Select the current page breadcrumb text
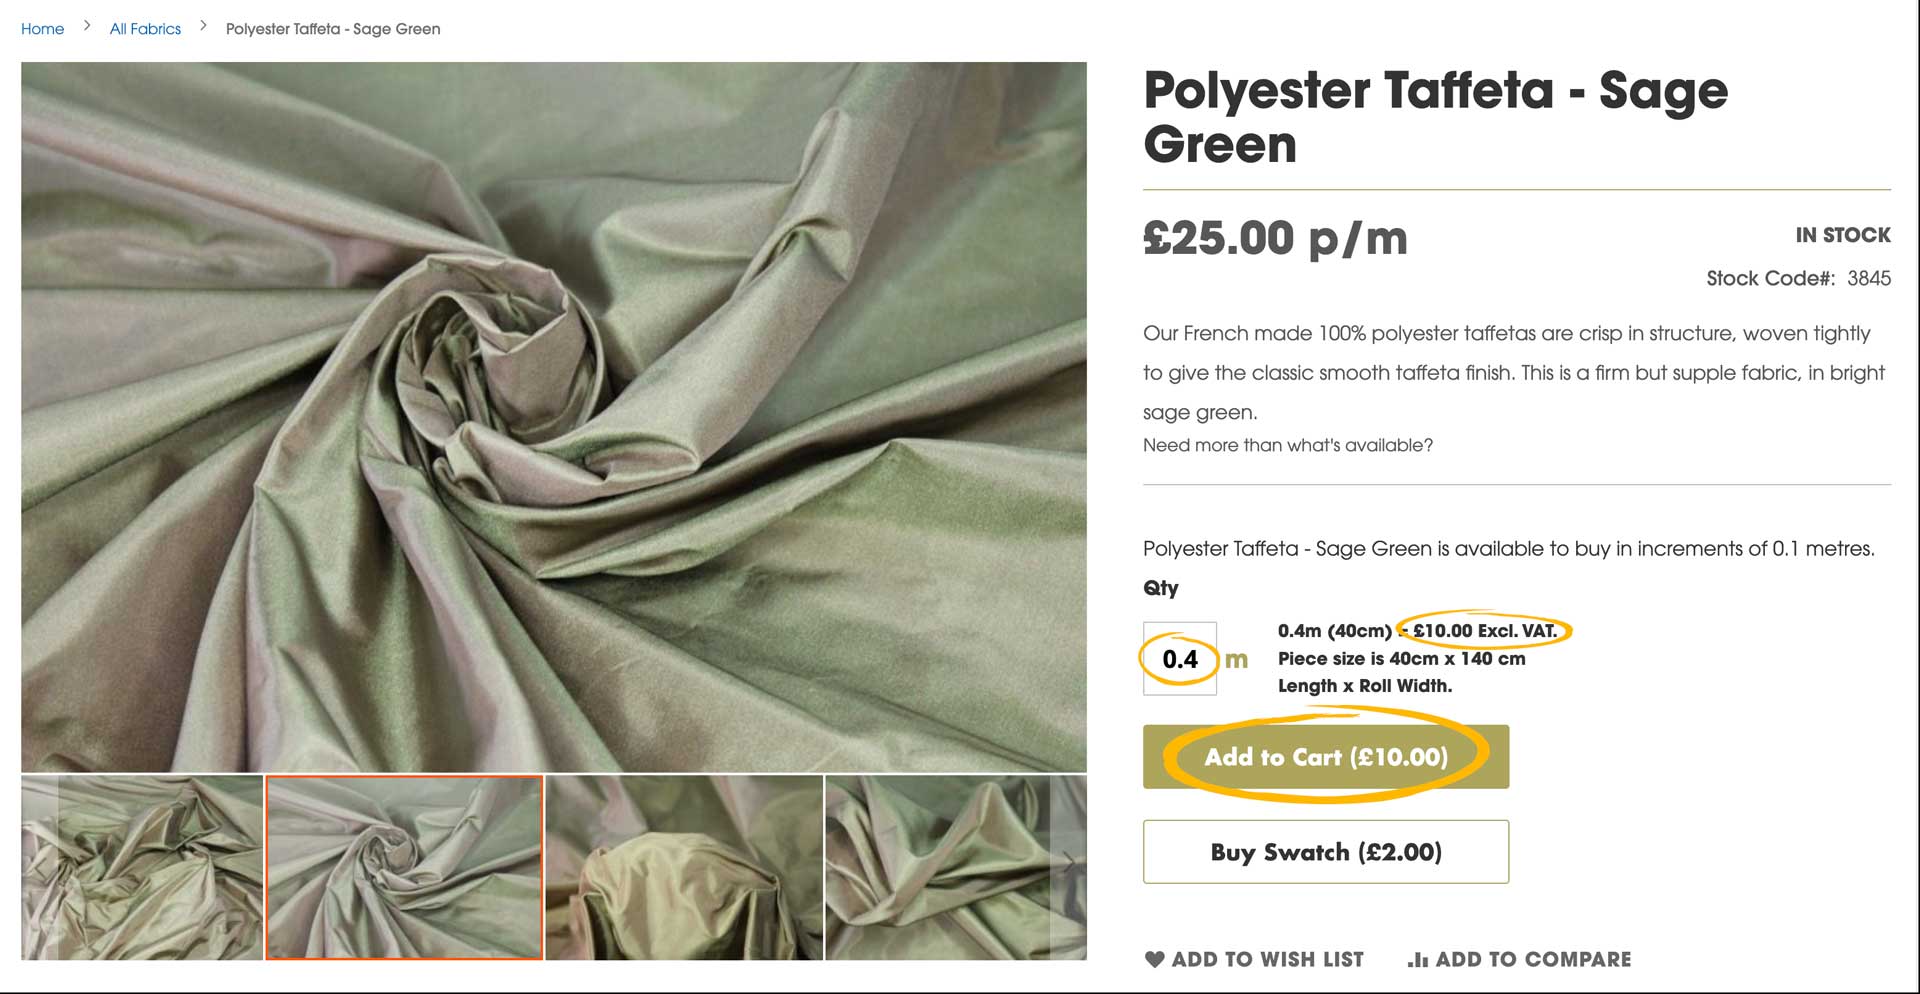This screenshot has height=994, width=1920. pos(333,29)
